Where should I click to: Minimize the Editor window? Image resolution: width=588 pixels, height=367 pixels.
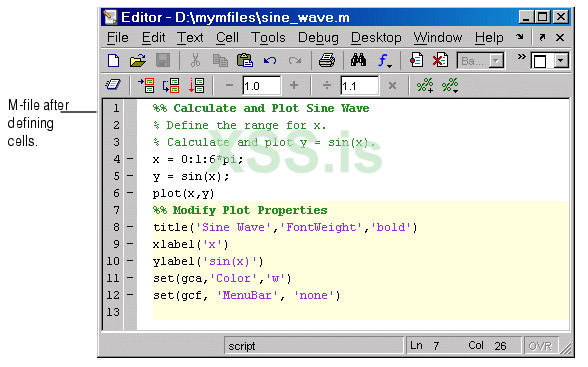pyautogui.click(x=526, y=17)
